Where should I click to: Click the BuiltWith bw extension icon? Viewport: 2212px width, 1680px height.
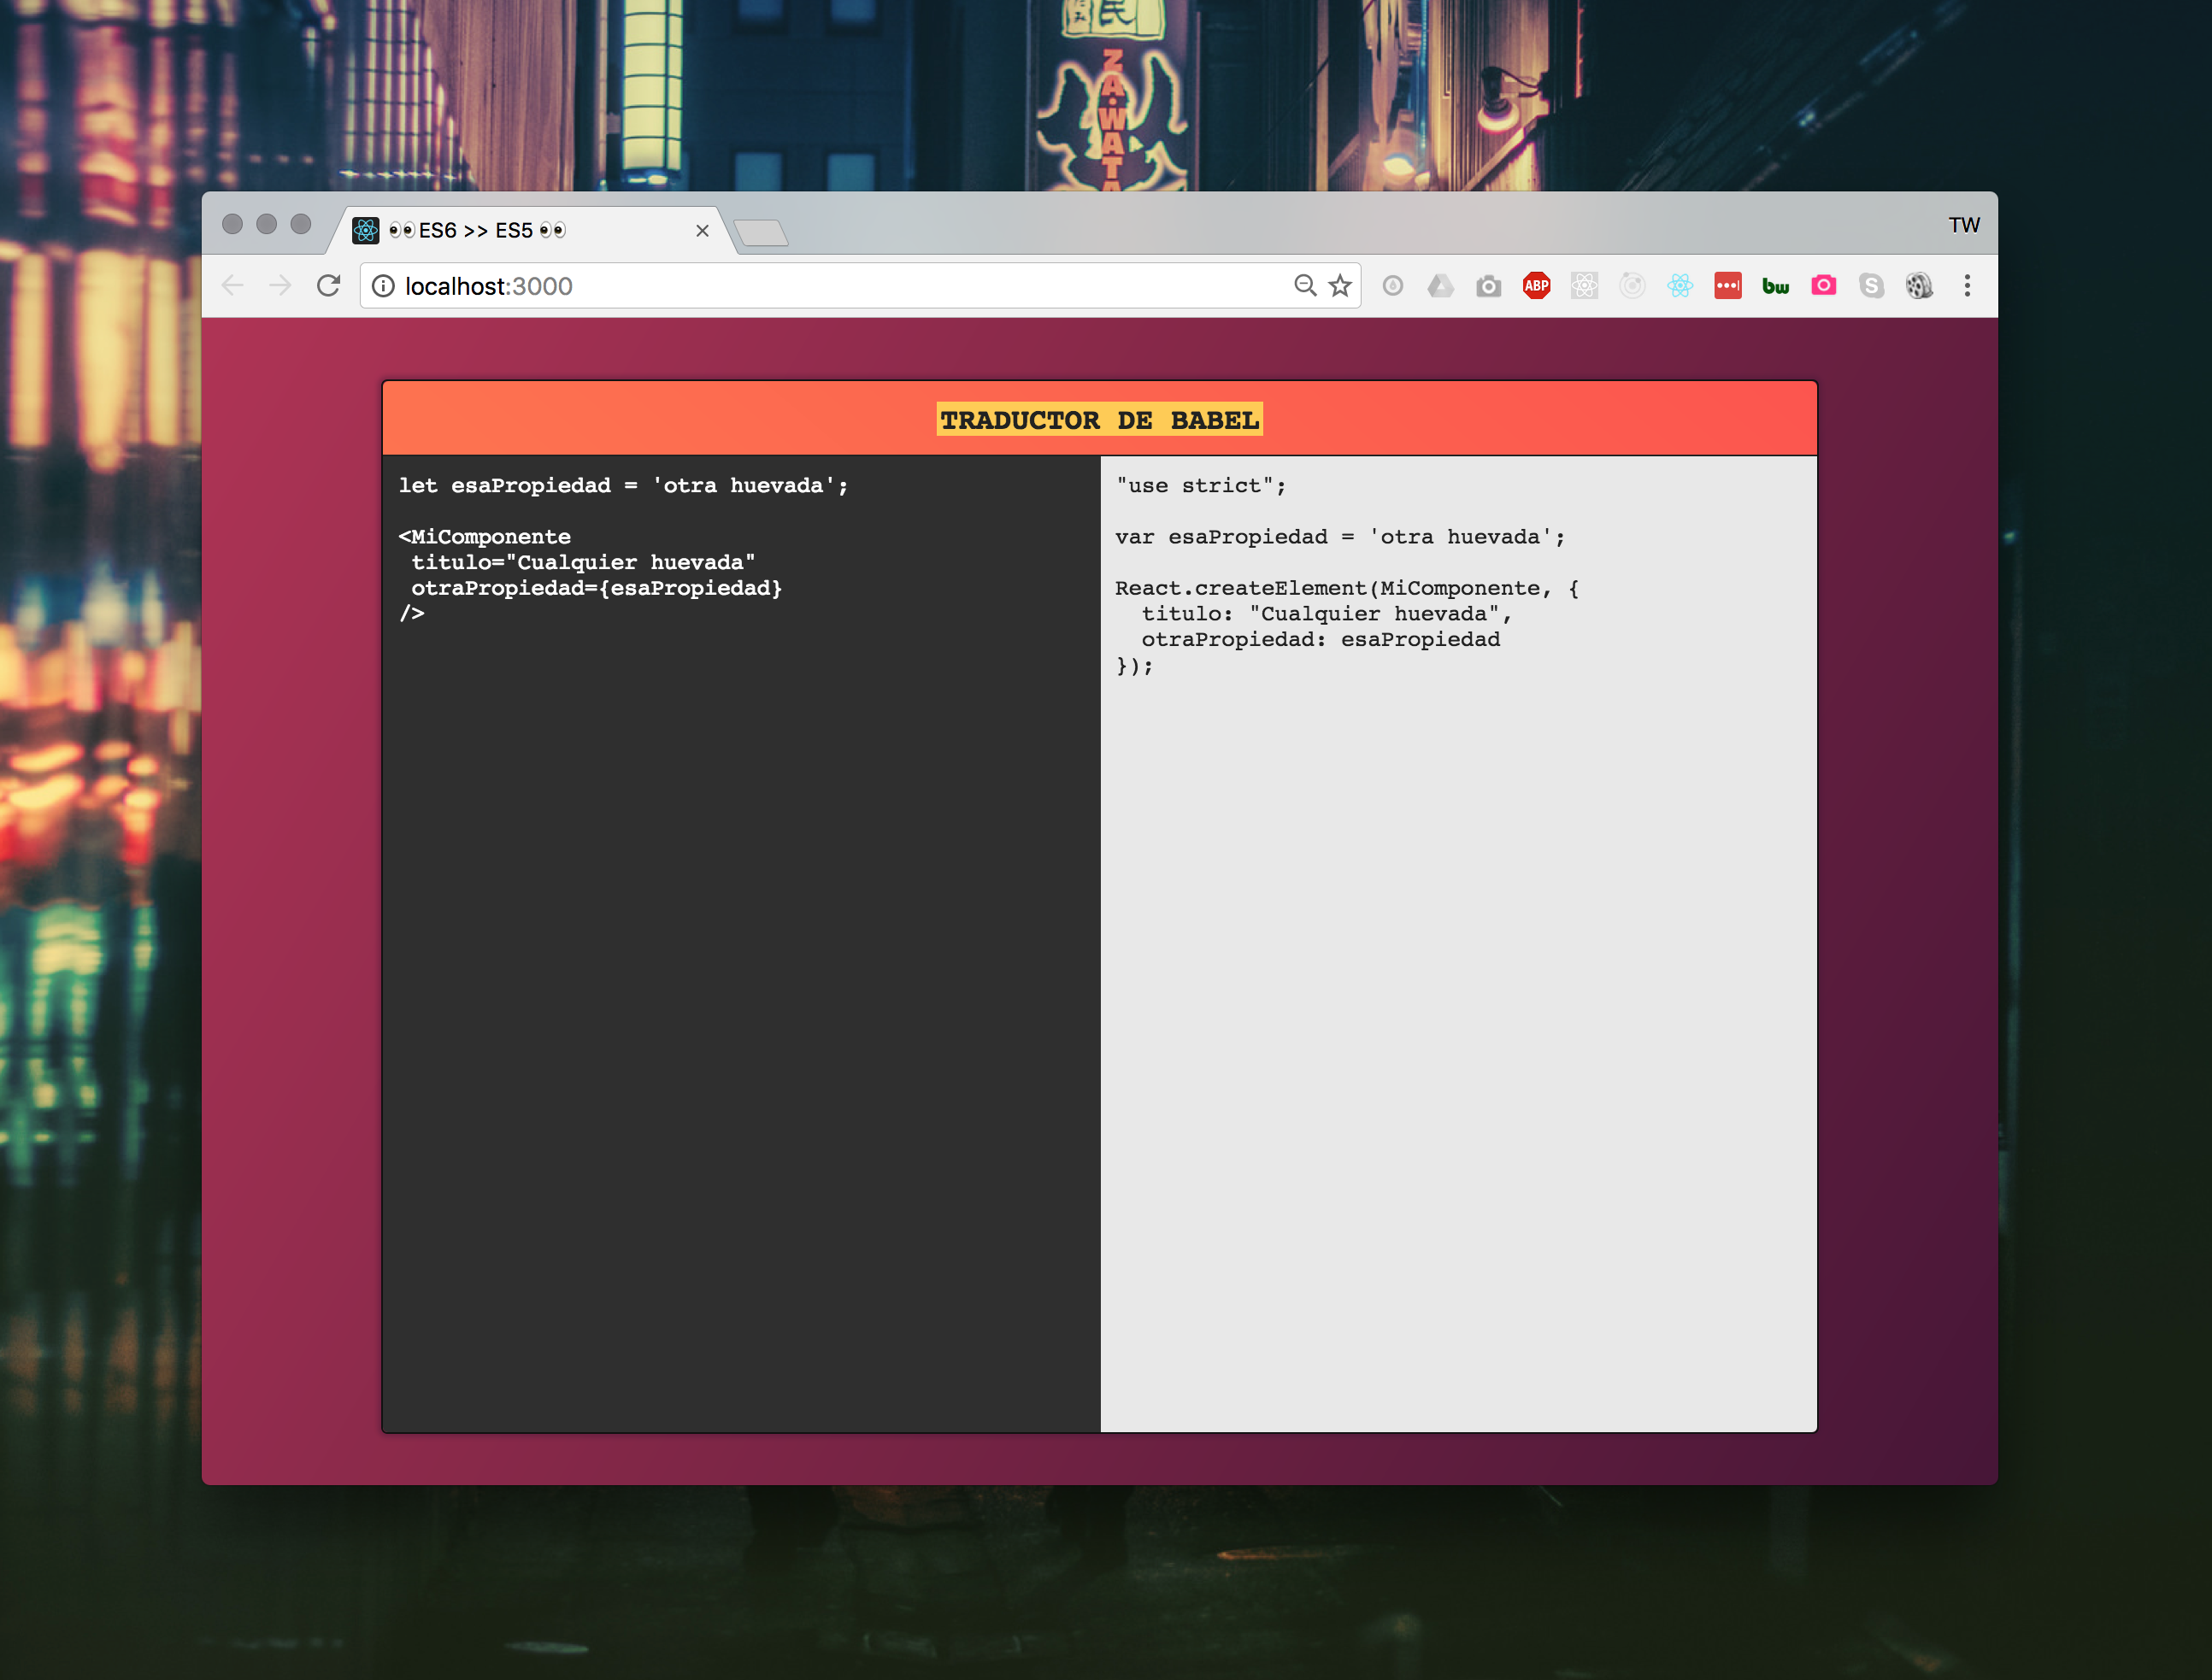pos(1775,286)
